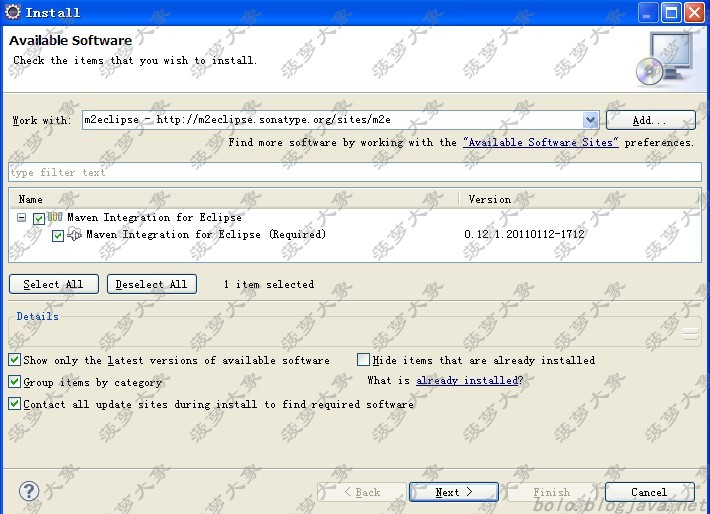Open the already installed link

467,380
